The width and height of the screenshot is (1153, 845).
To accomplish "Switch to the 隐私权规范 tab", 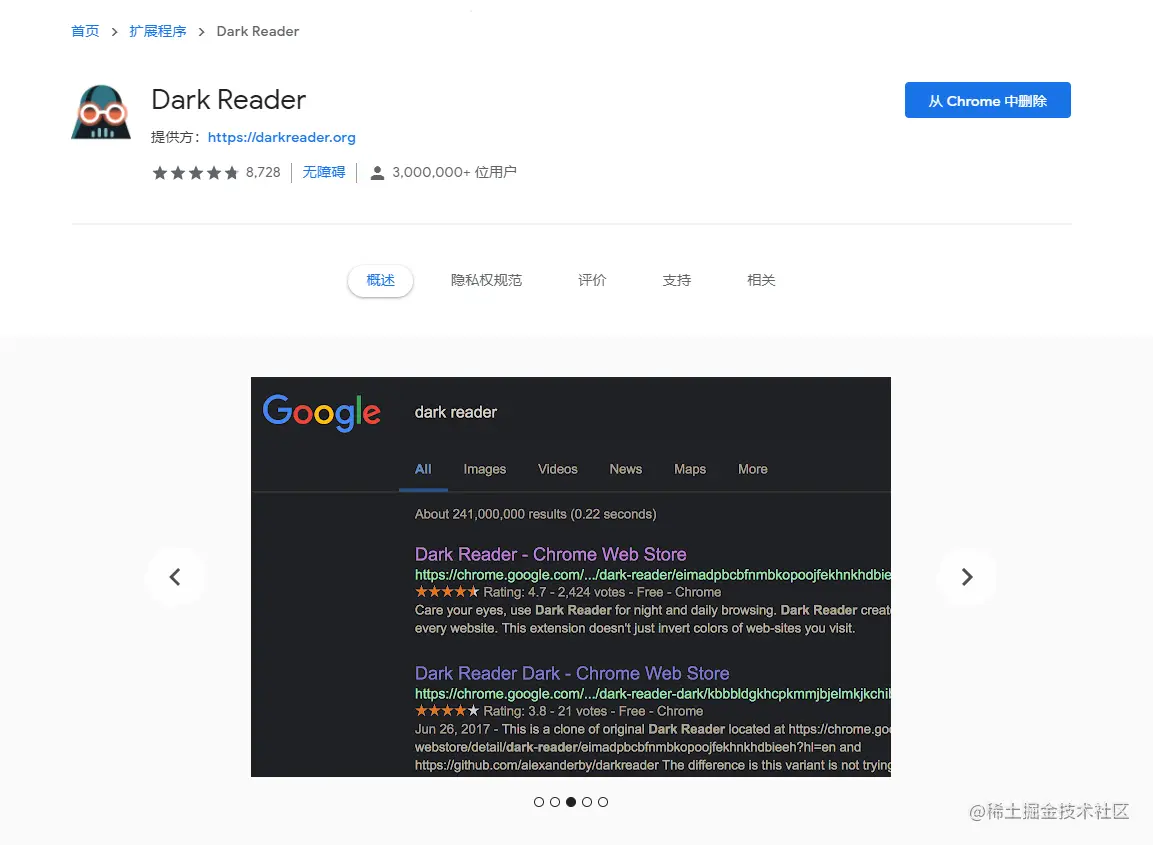I will [486, 280].
